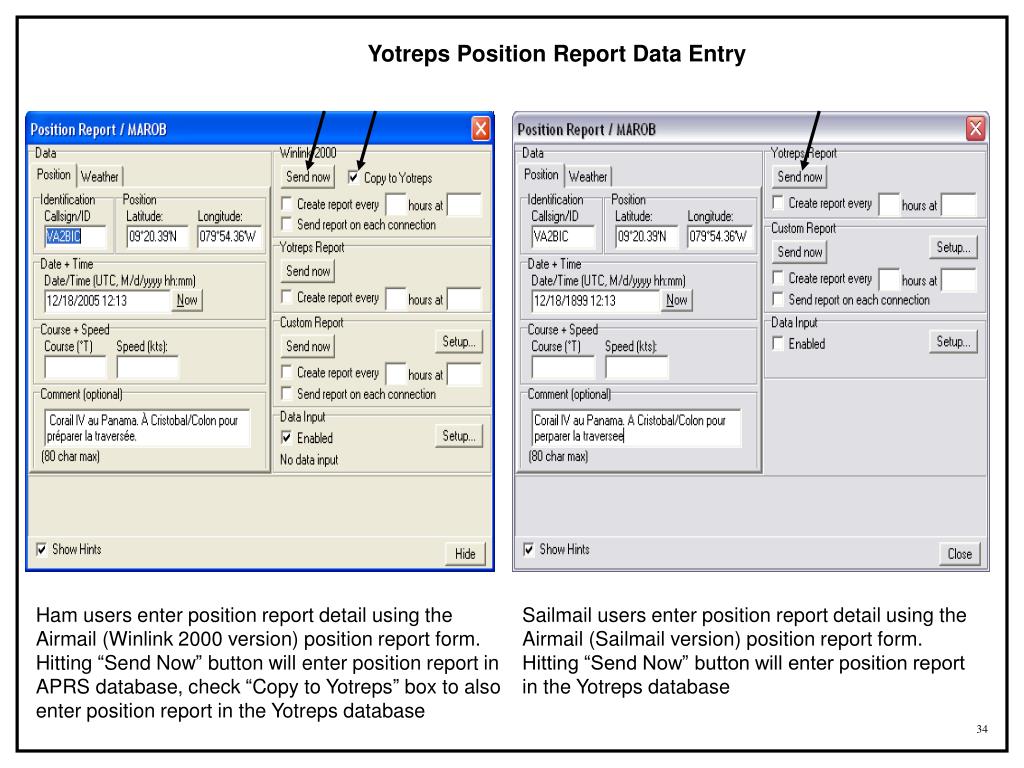Enable Yotreps Create report every in right window
1024x768 pixels.
point(778,203)
